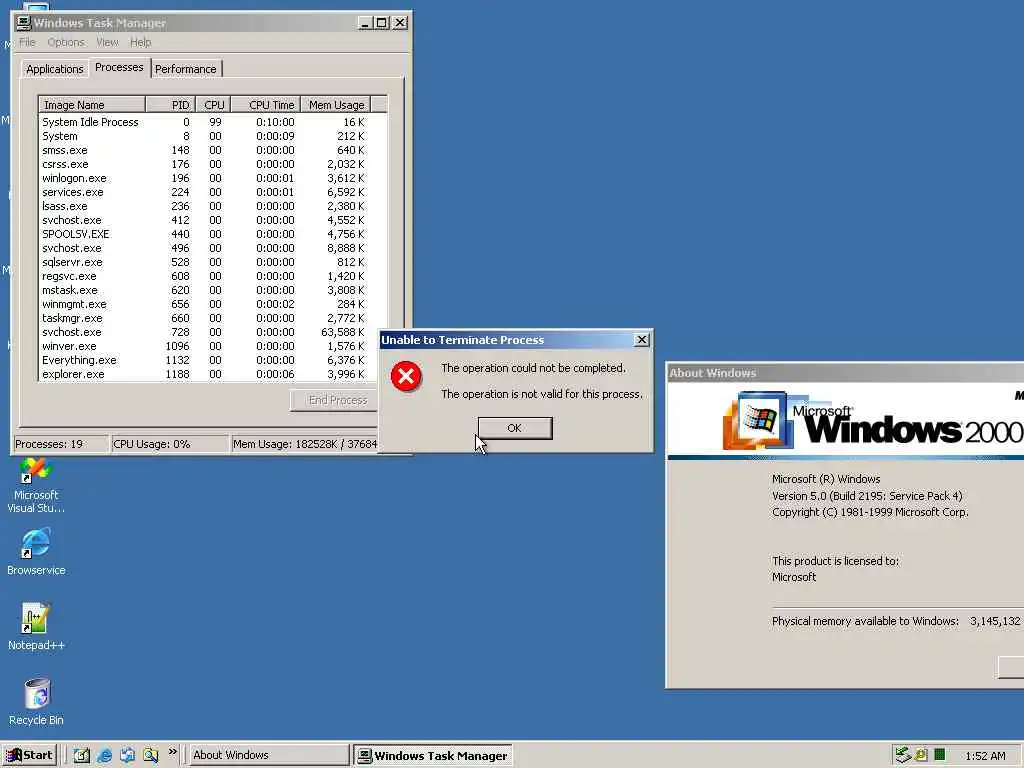Image resolution: width=1024 pixels, height=768 pixels.
Task: Click the red error icon in dialog
Action: click(406, 376)
